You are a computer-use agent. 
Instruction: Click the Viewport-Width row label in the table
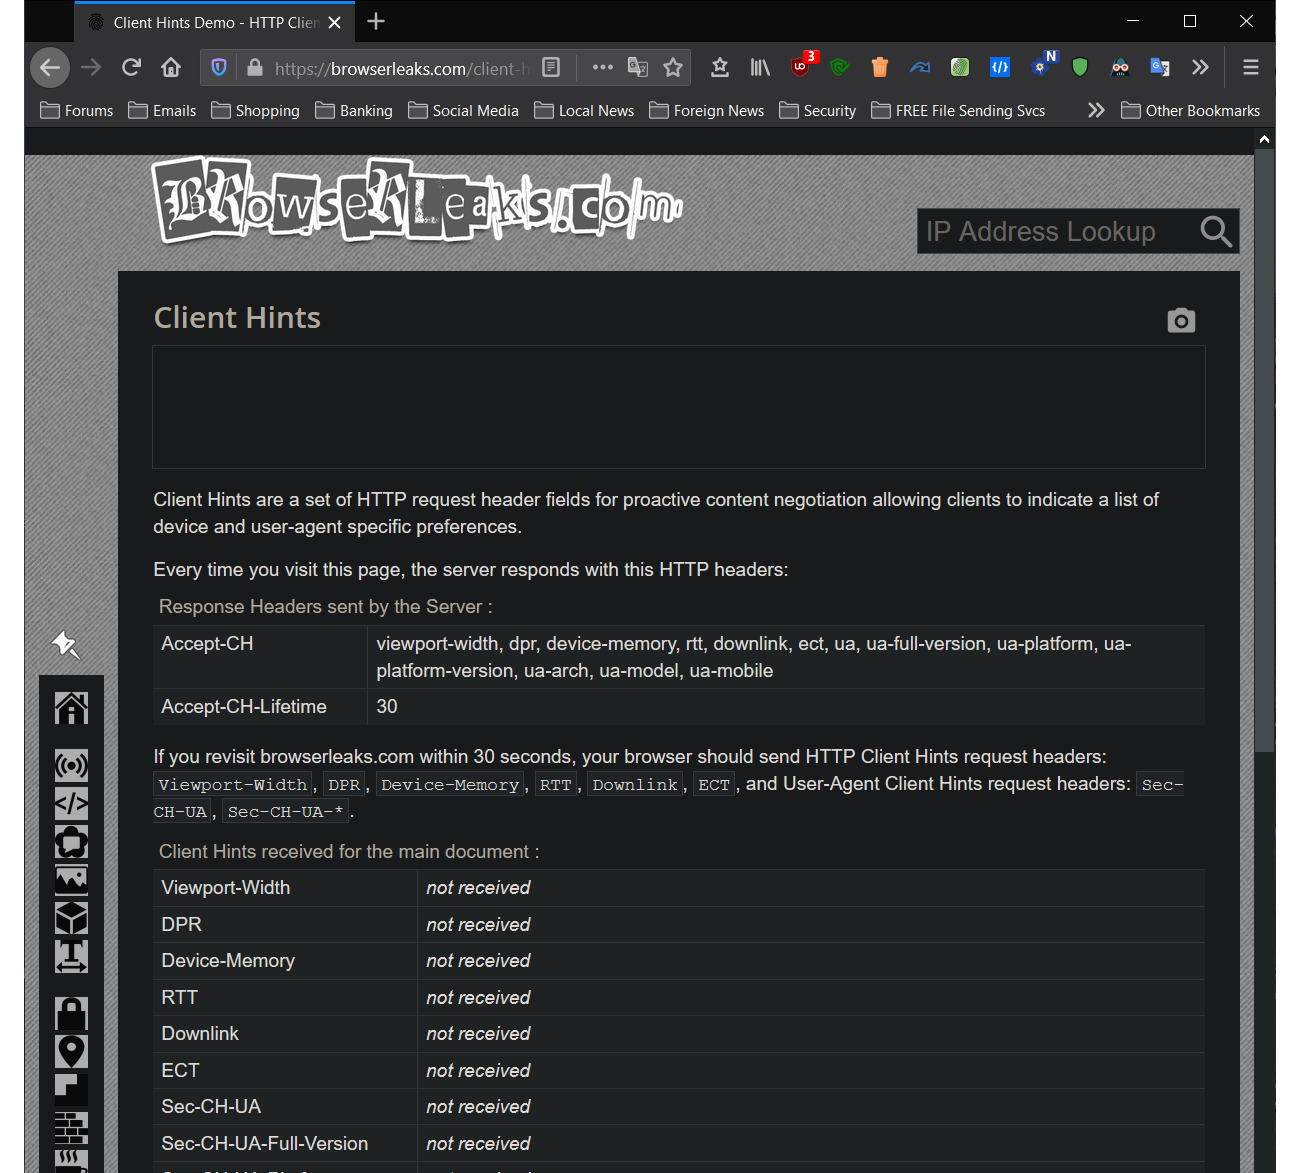(x=226, y=888)
